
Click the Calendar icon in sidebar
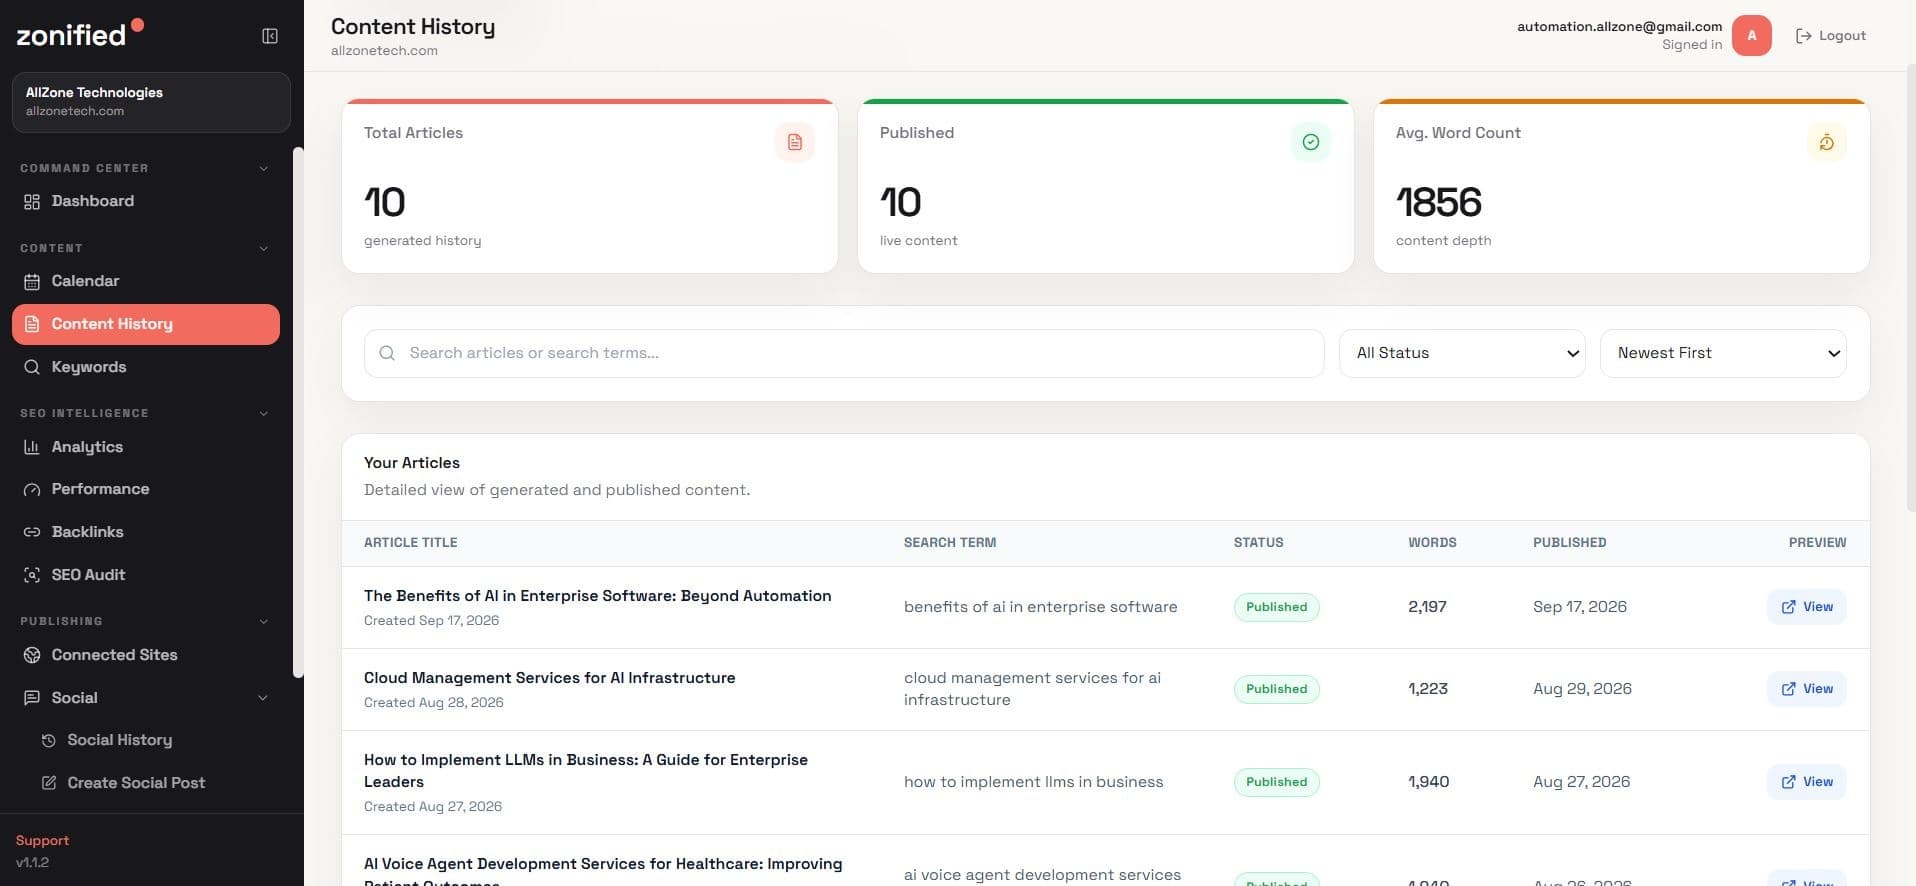(32, 282)
